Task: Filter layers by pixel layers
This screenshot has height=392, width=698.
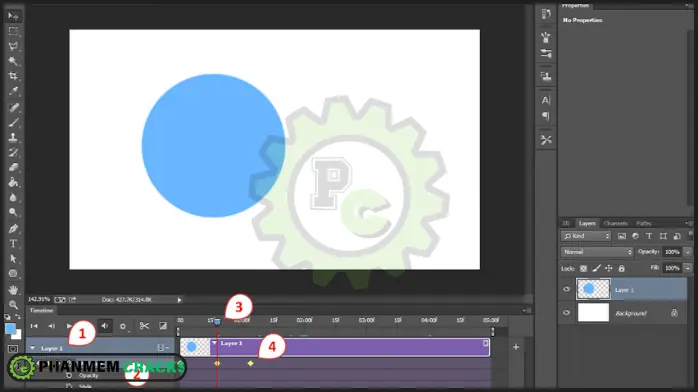Action: click(622, 236)
